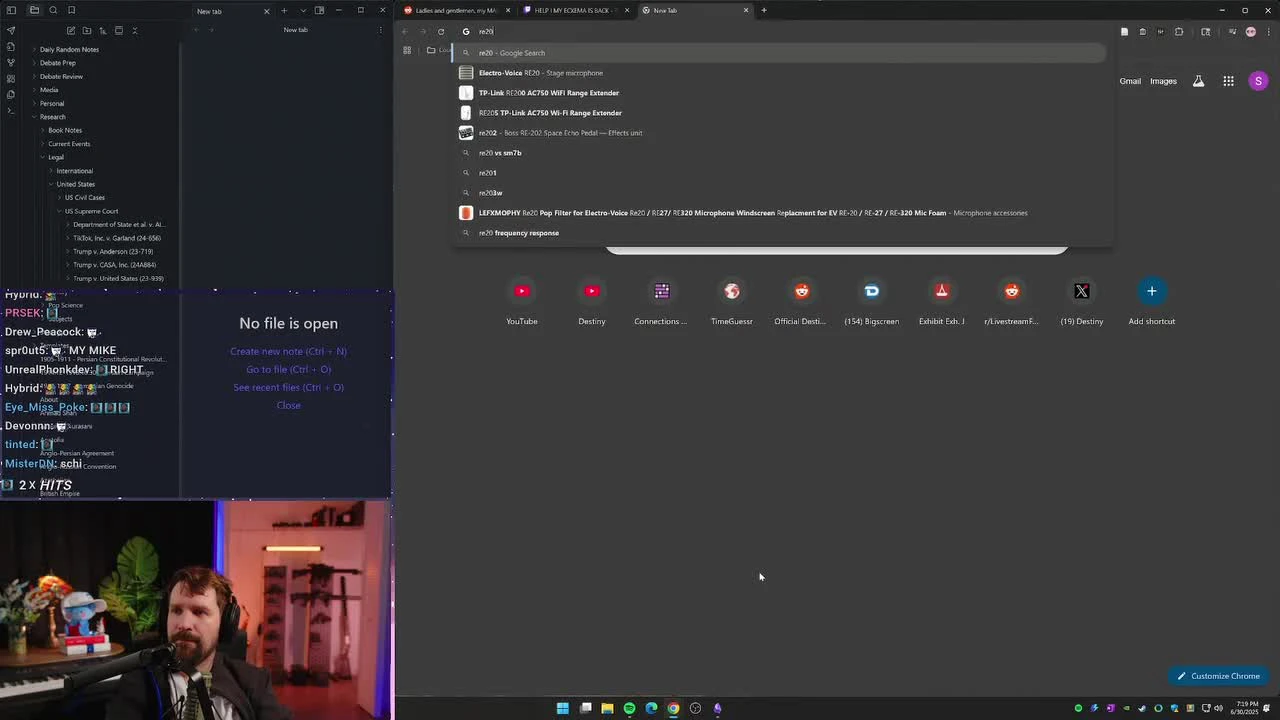Open Gmail link

pos(1130,81)
